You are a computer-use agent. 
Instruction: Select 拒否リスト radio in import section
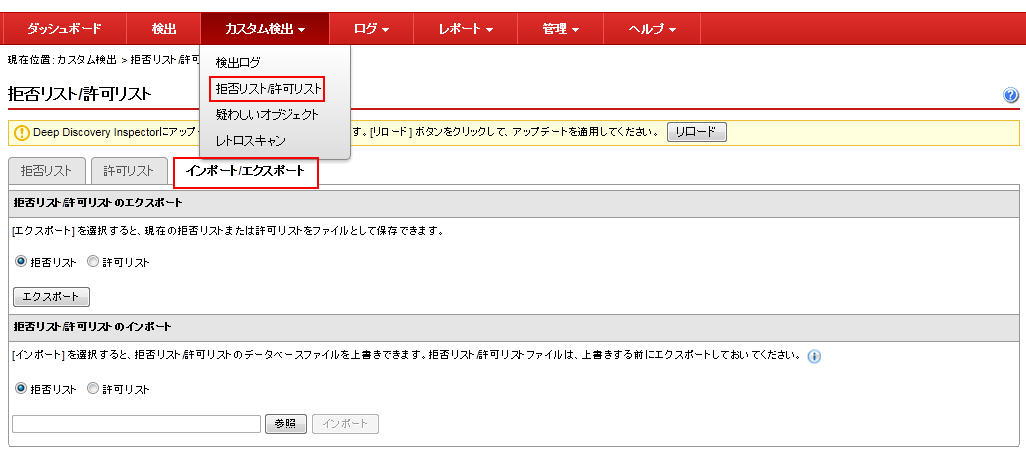[21, 388]
